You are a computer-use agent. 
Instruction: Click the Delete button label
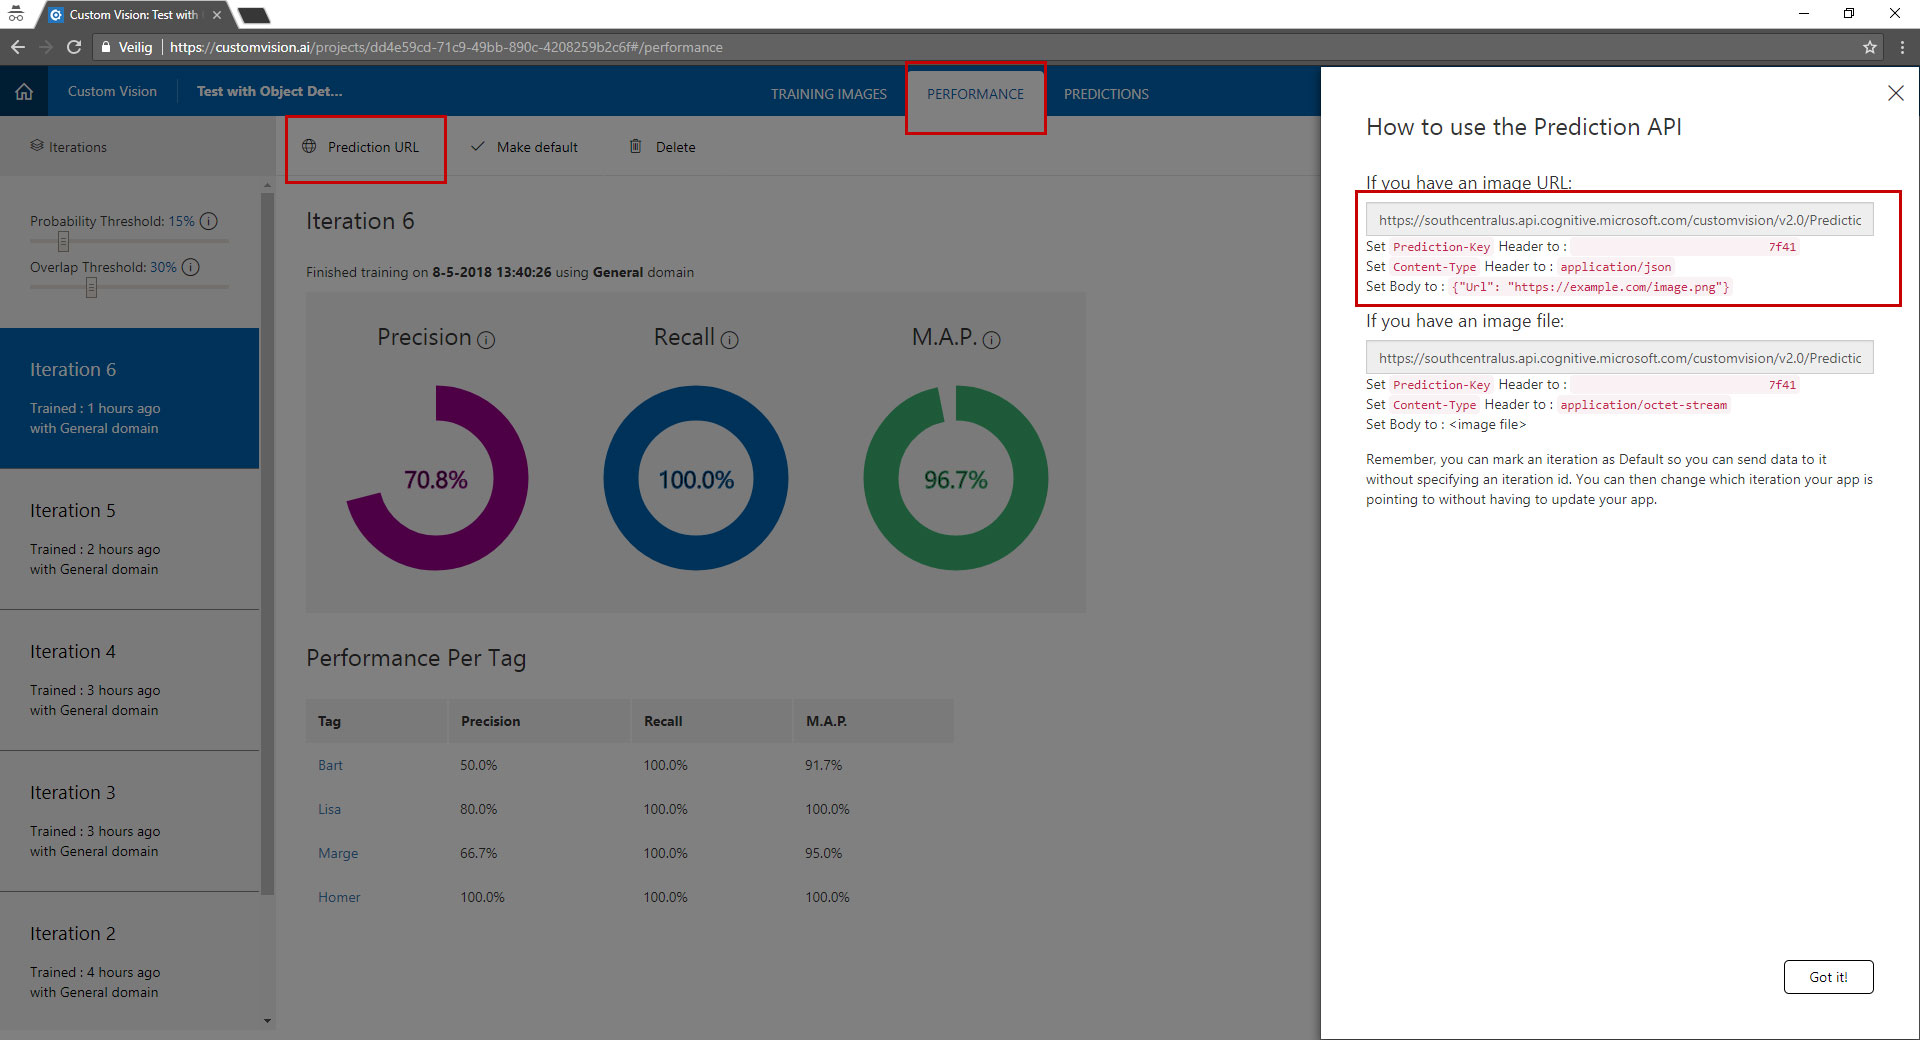pos(675,147)
